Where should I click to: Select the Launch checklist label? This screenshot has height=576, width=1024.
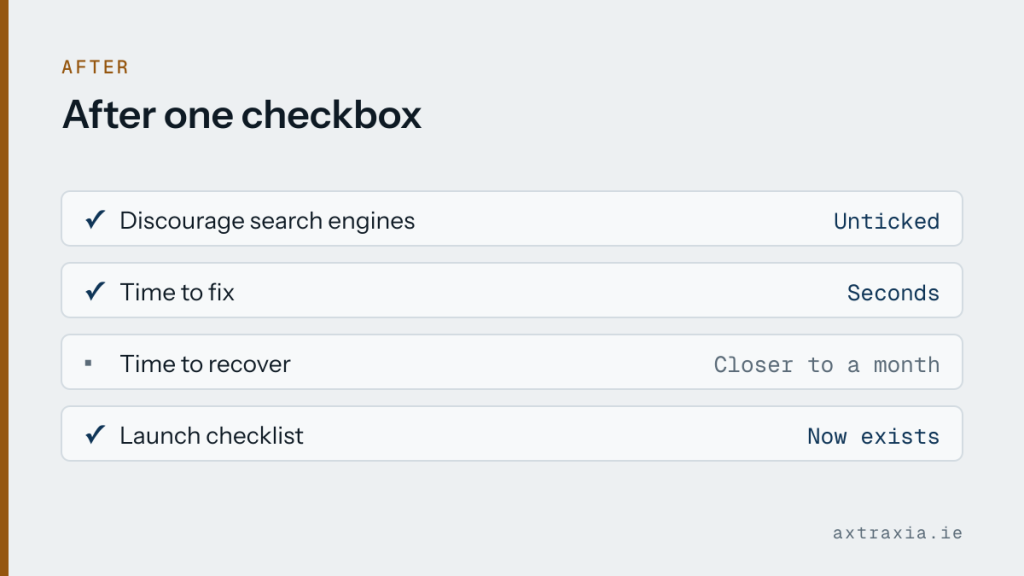[212, 436]
